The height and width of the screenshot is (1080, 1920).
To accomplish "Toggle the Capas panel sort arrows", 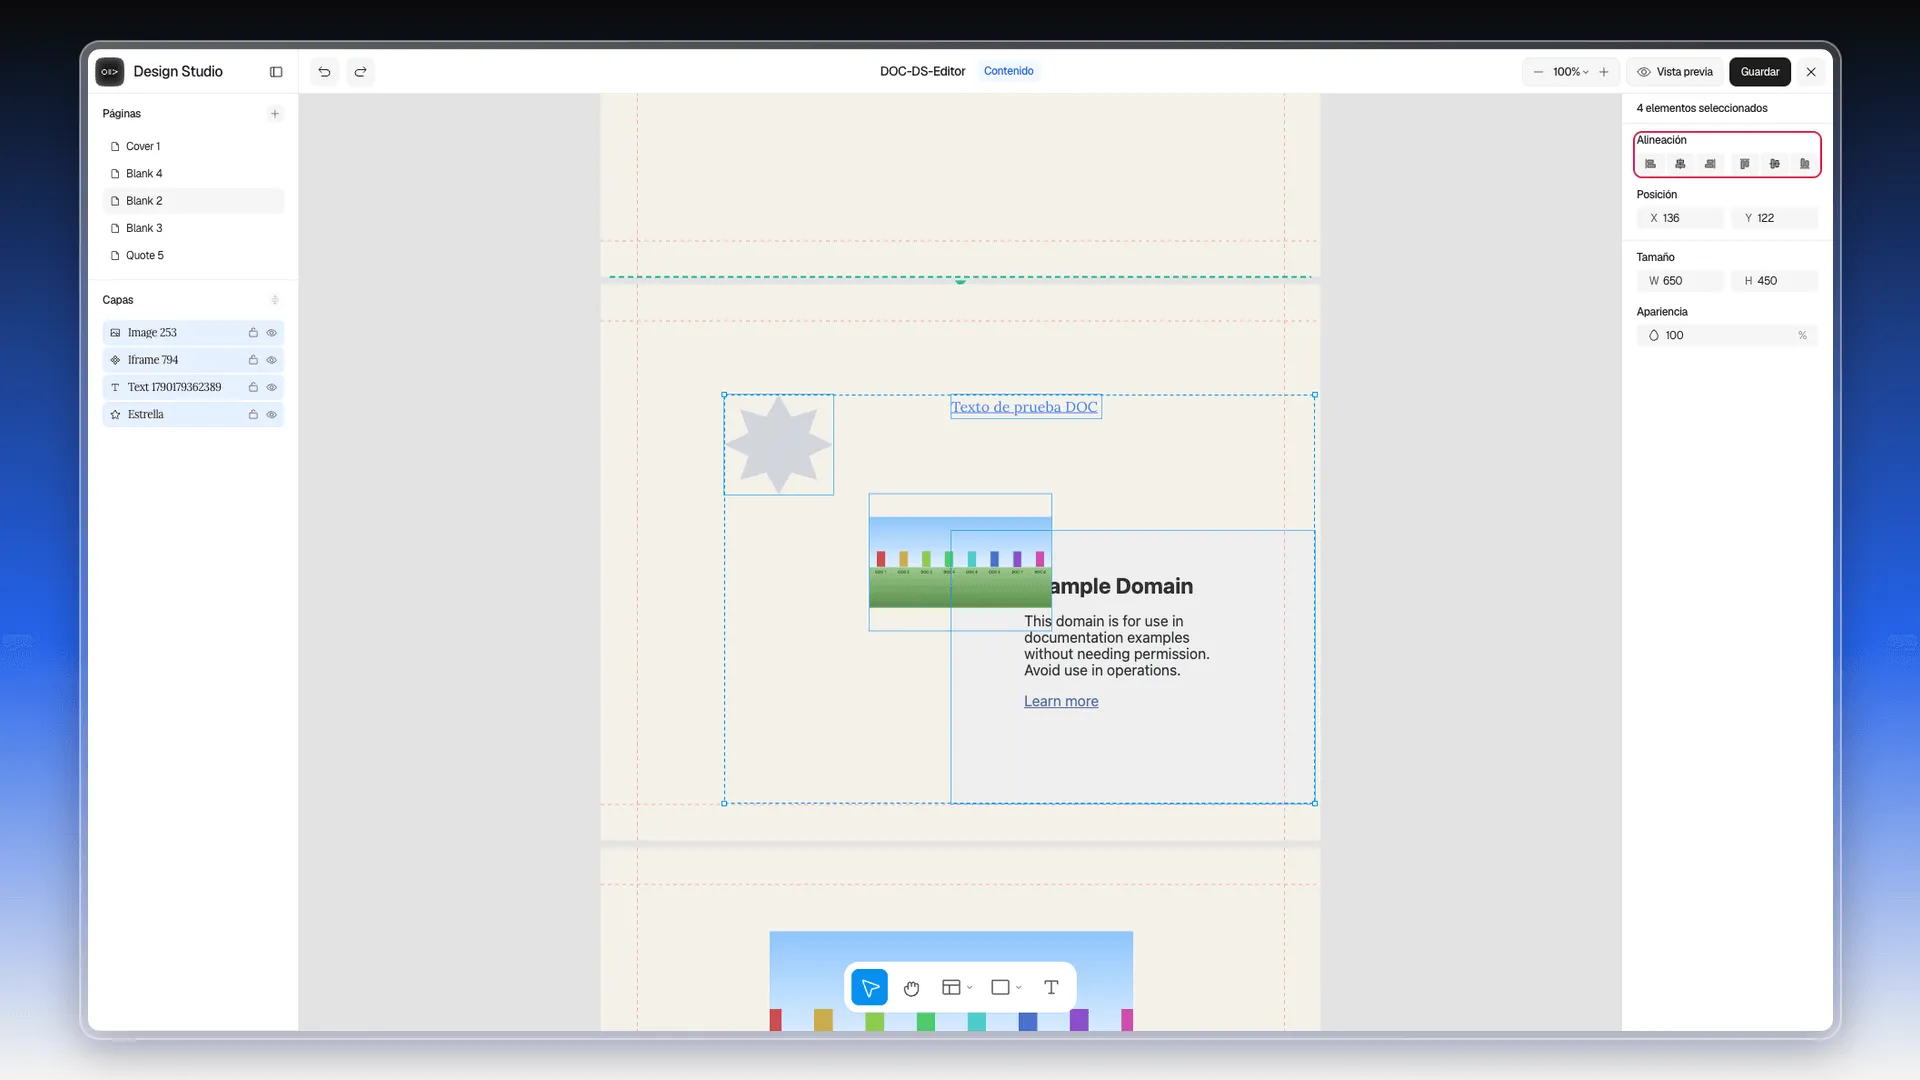I will (275, 300).
